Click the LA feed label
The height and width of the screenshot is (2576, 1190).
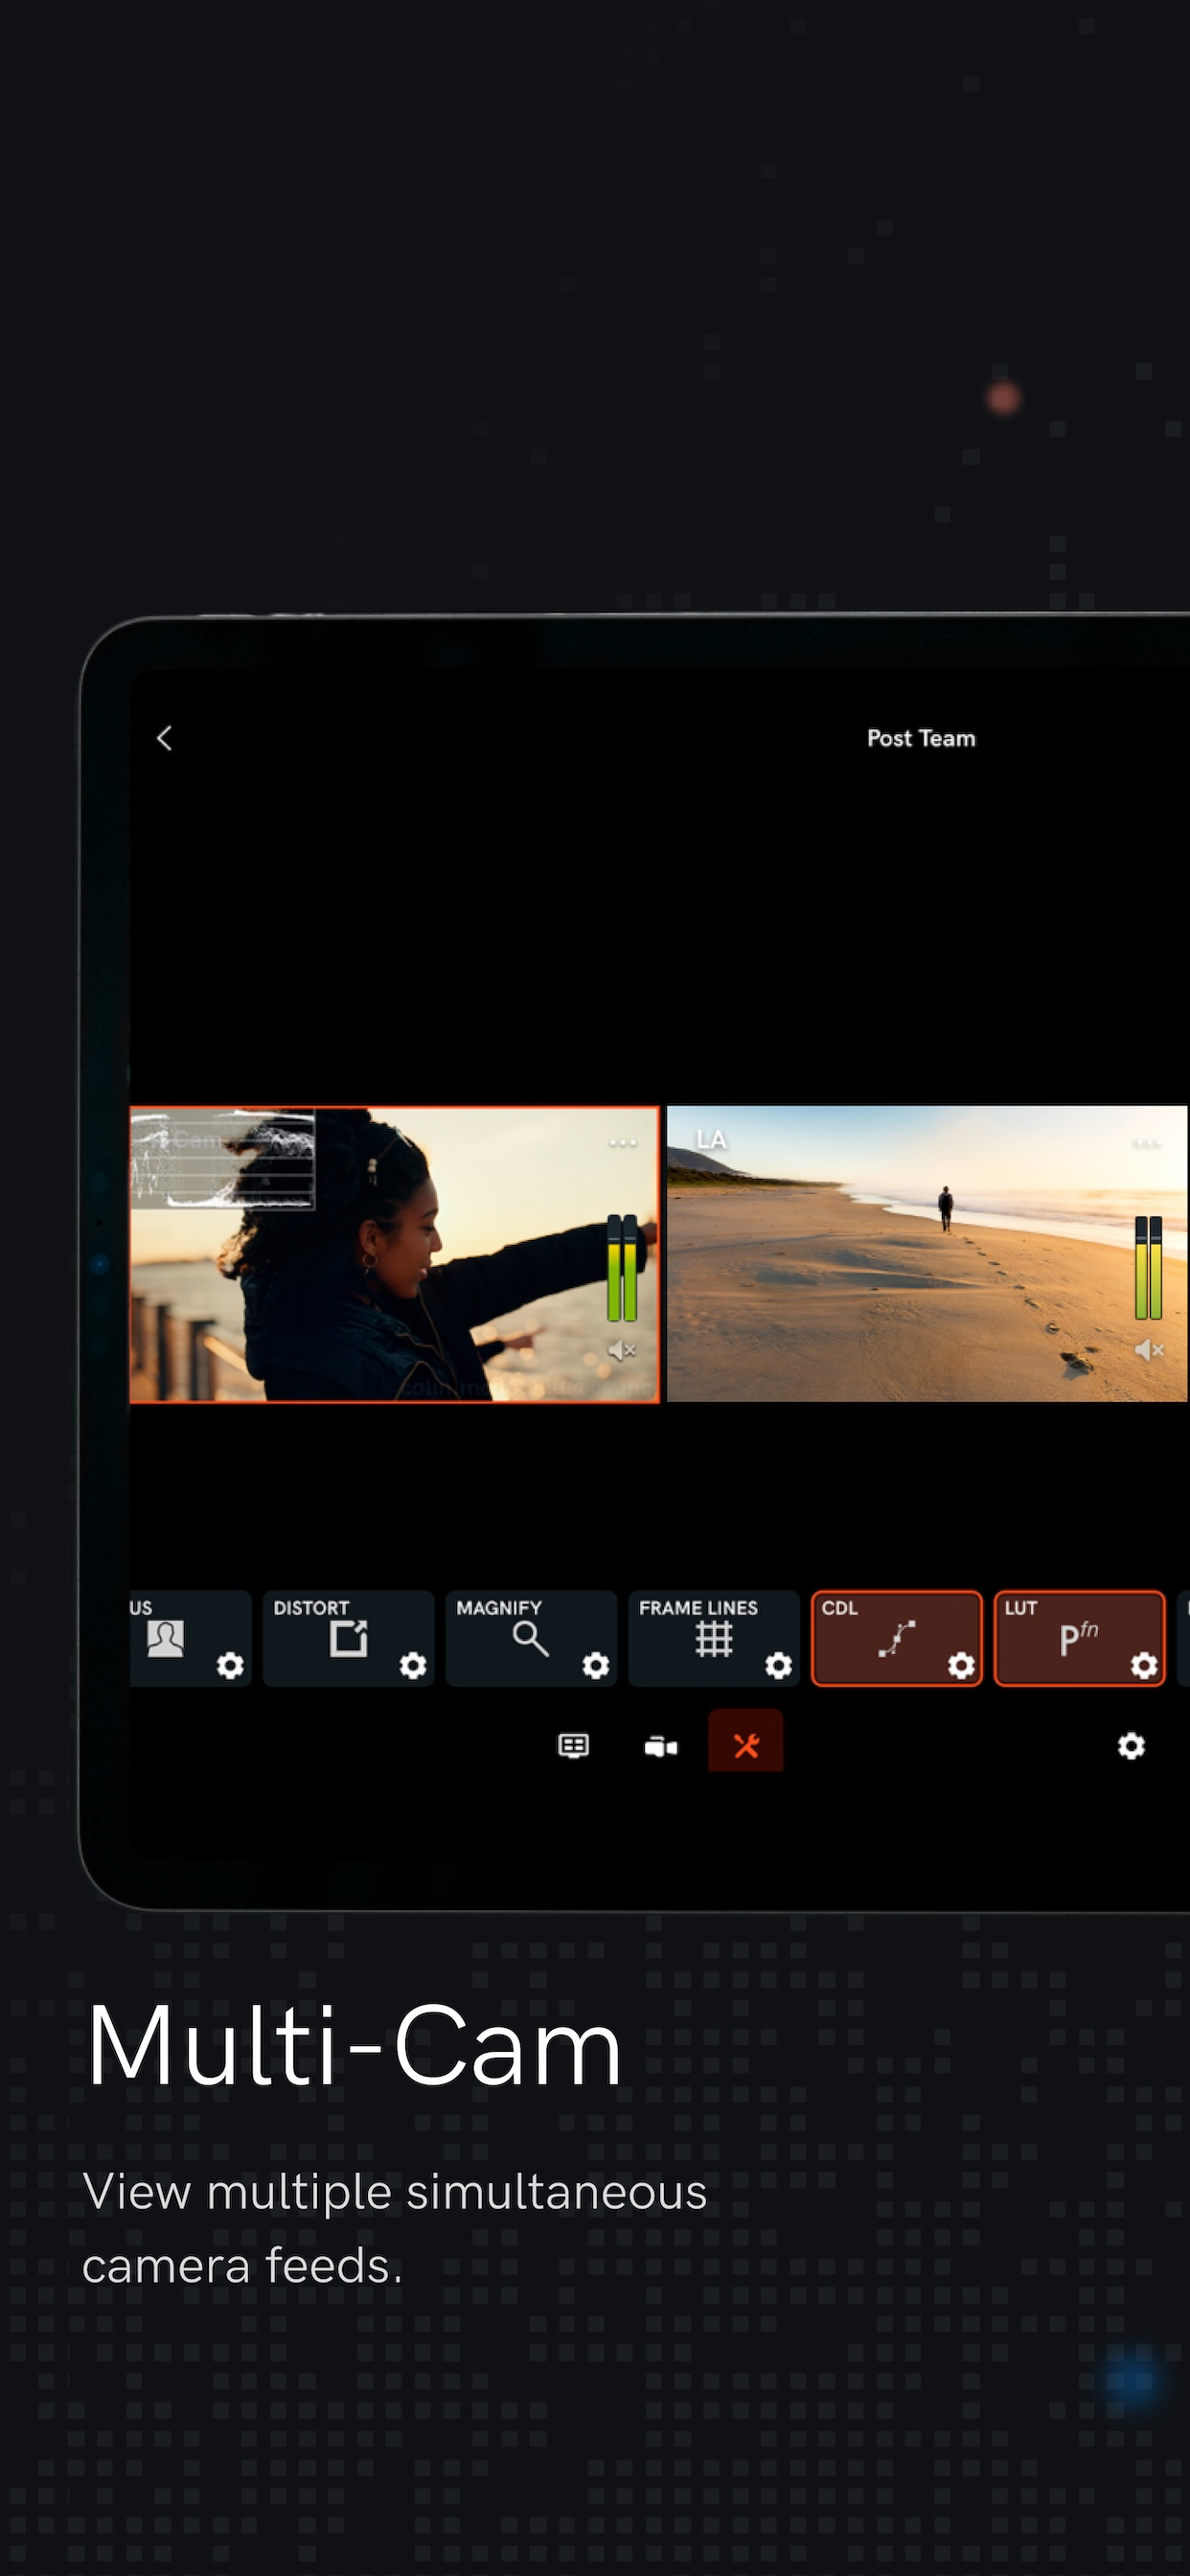[x=711, y=1139]
